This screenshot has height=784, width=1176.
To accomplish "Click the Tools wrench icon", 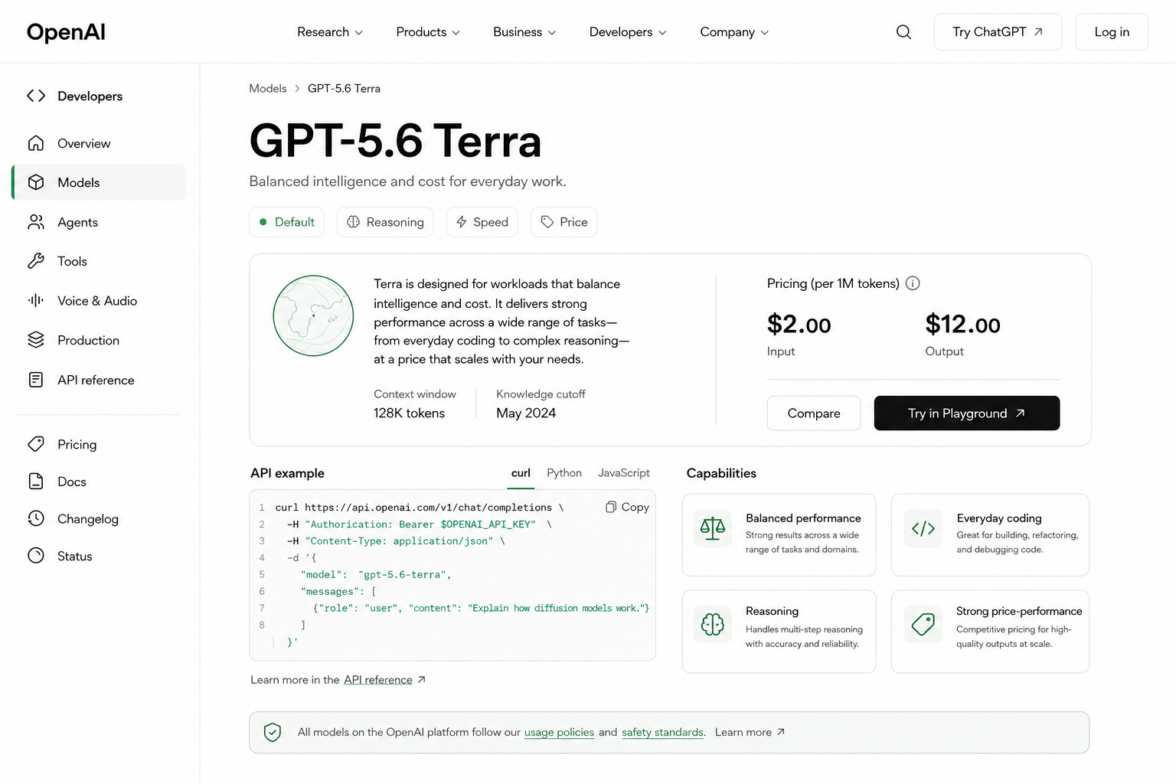I will pos(36,261).
